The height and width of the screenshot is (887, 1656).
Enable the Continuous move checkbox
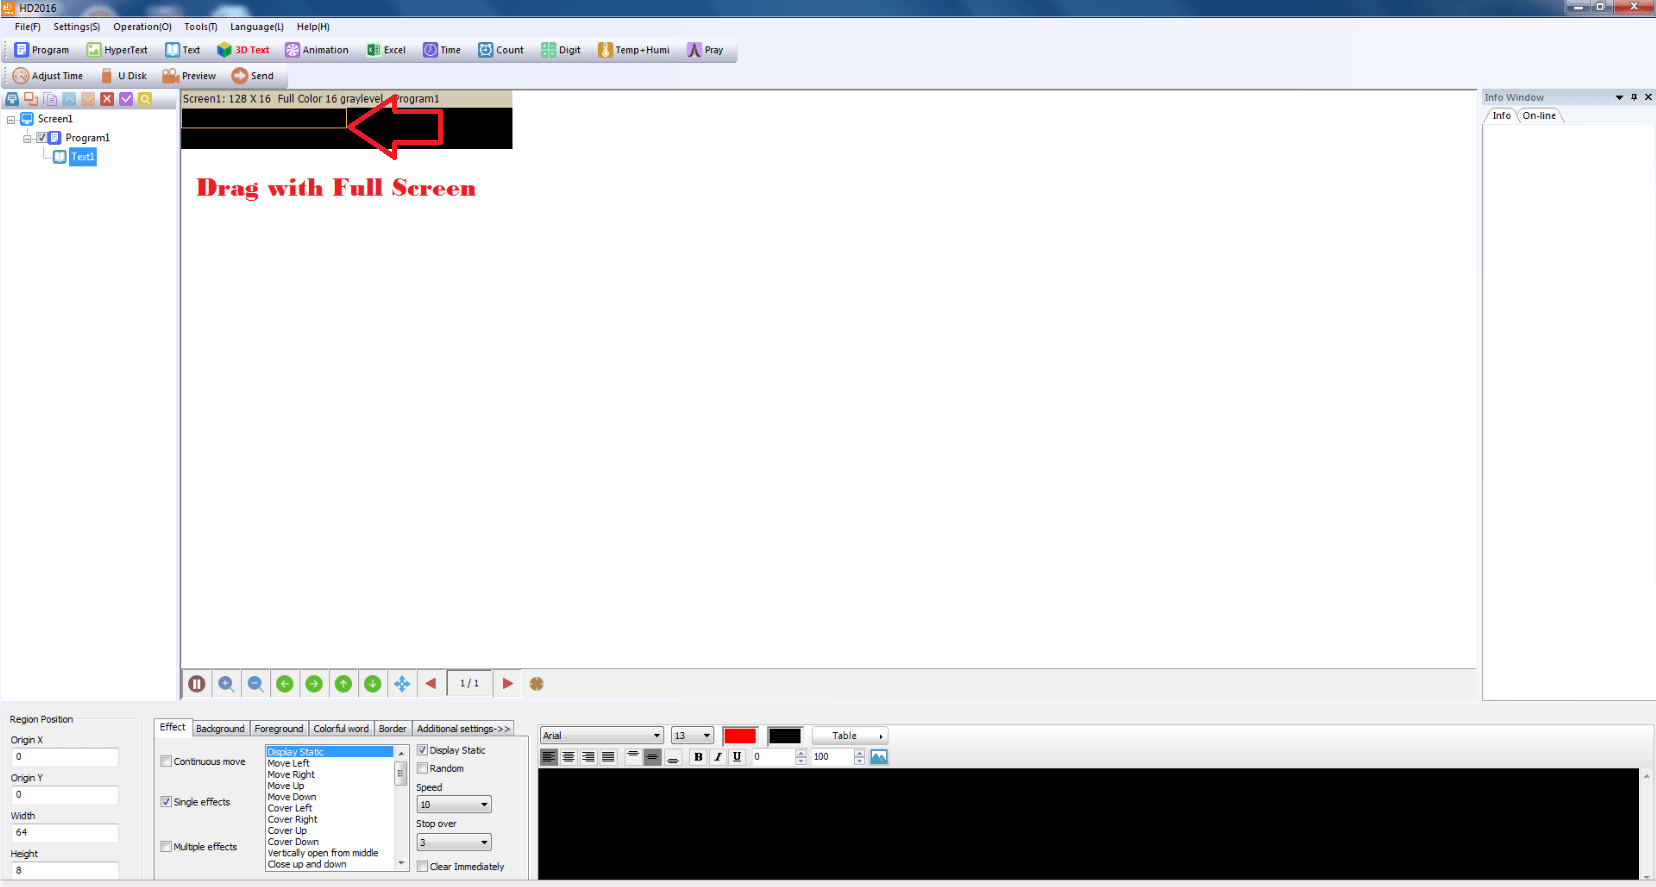166,761
